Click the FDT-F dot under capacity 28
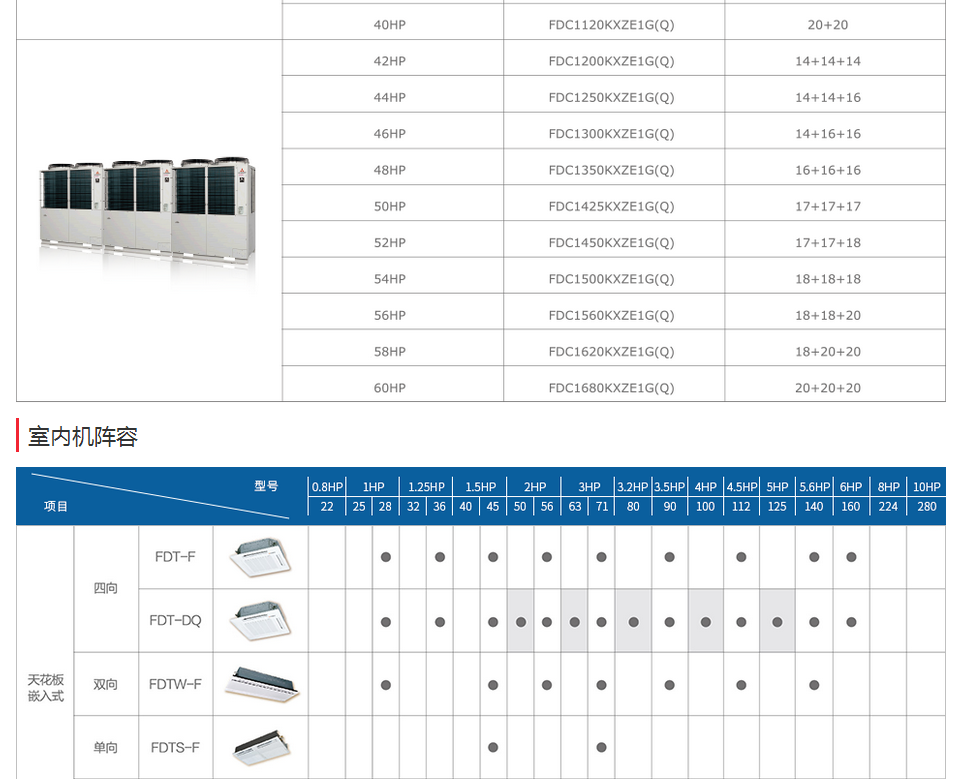The height and width of the screenshot is (779, 958). click(x=385, y=557)
